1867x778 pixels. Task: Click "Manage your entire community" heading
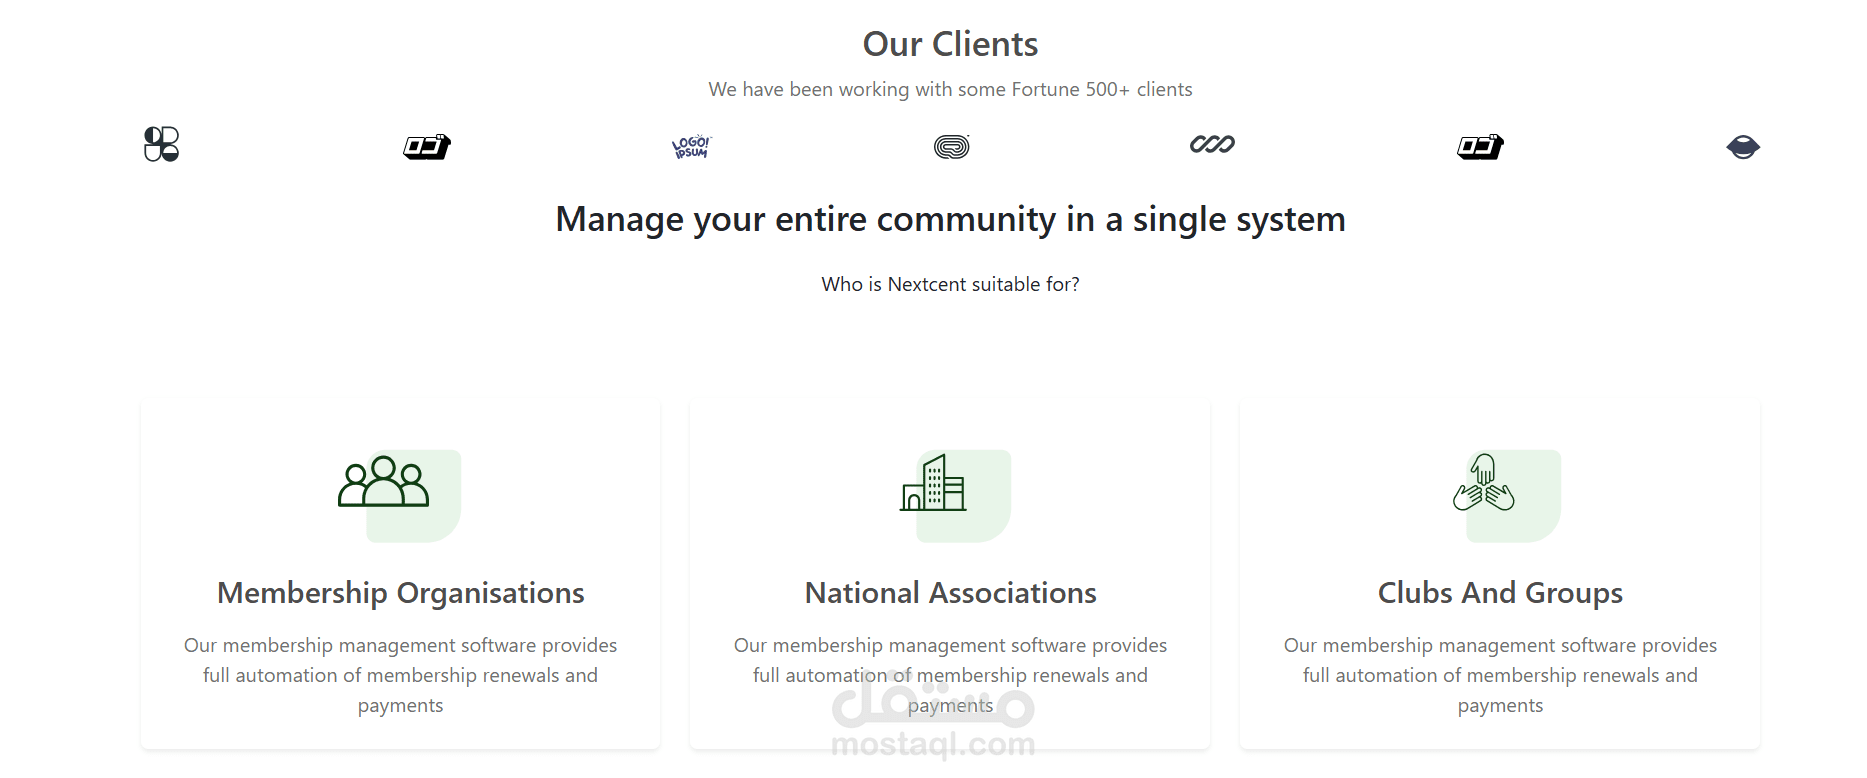[x=950, y=219]
